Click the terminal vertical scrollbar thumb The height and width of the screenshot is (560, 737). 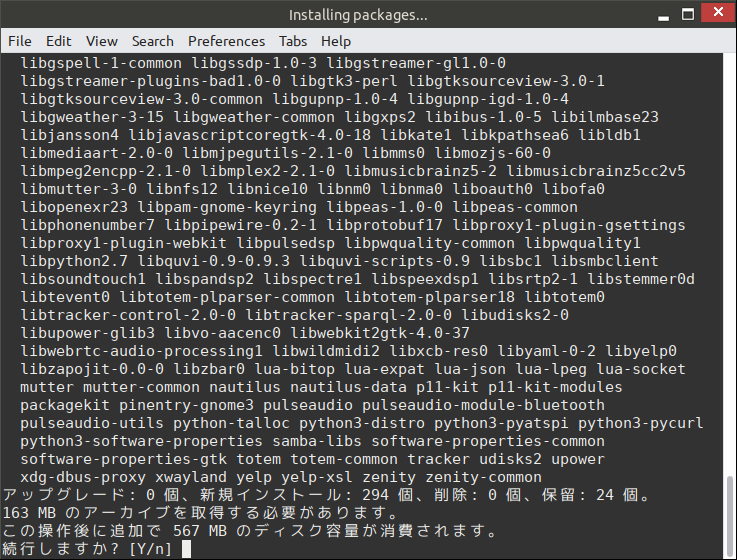point(729,516)
